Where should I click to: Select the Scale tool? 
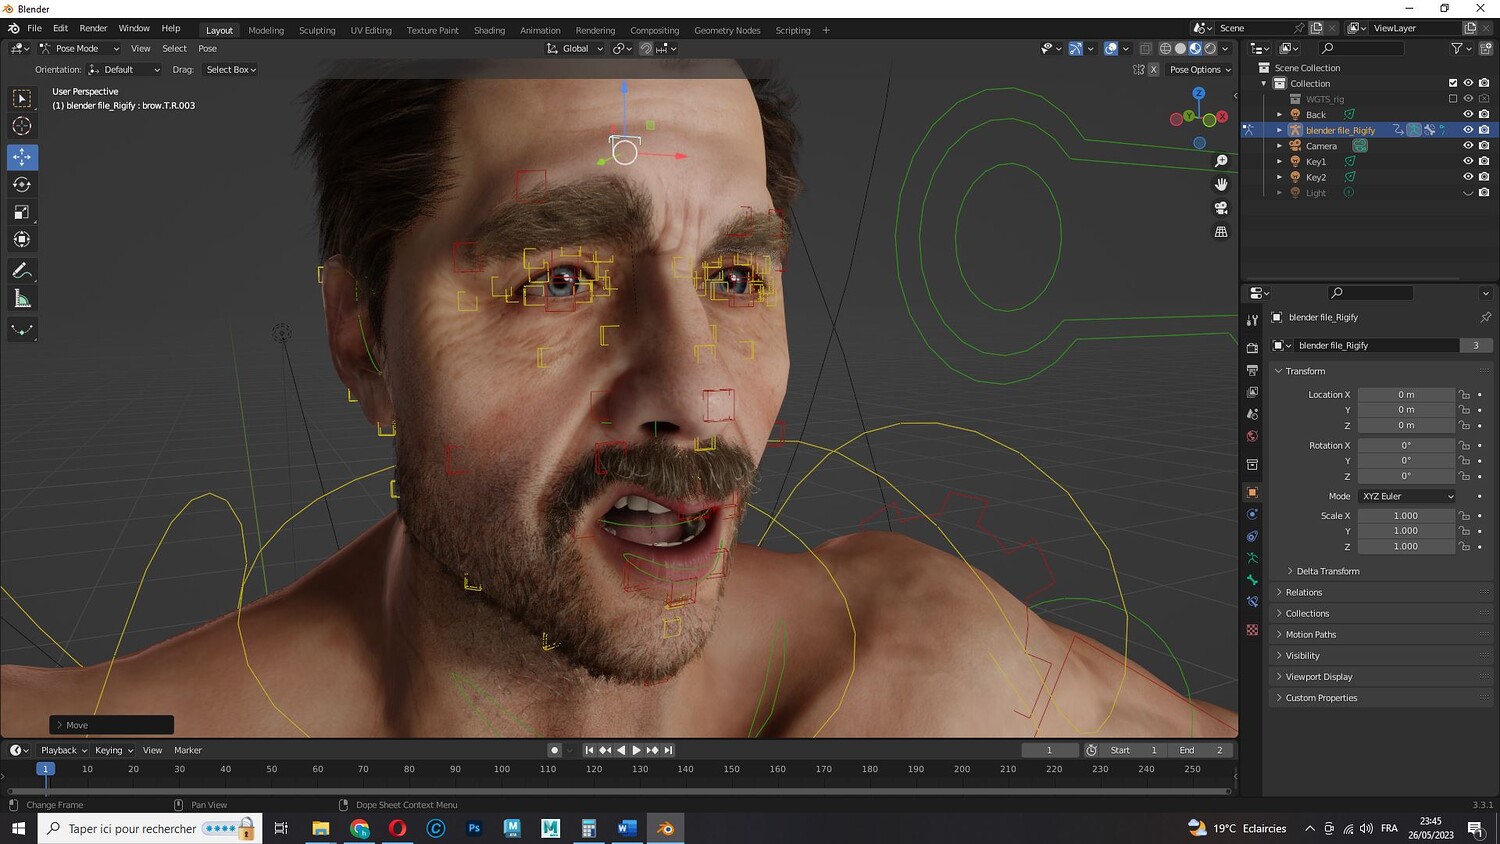(22, 212)
